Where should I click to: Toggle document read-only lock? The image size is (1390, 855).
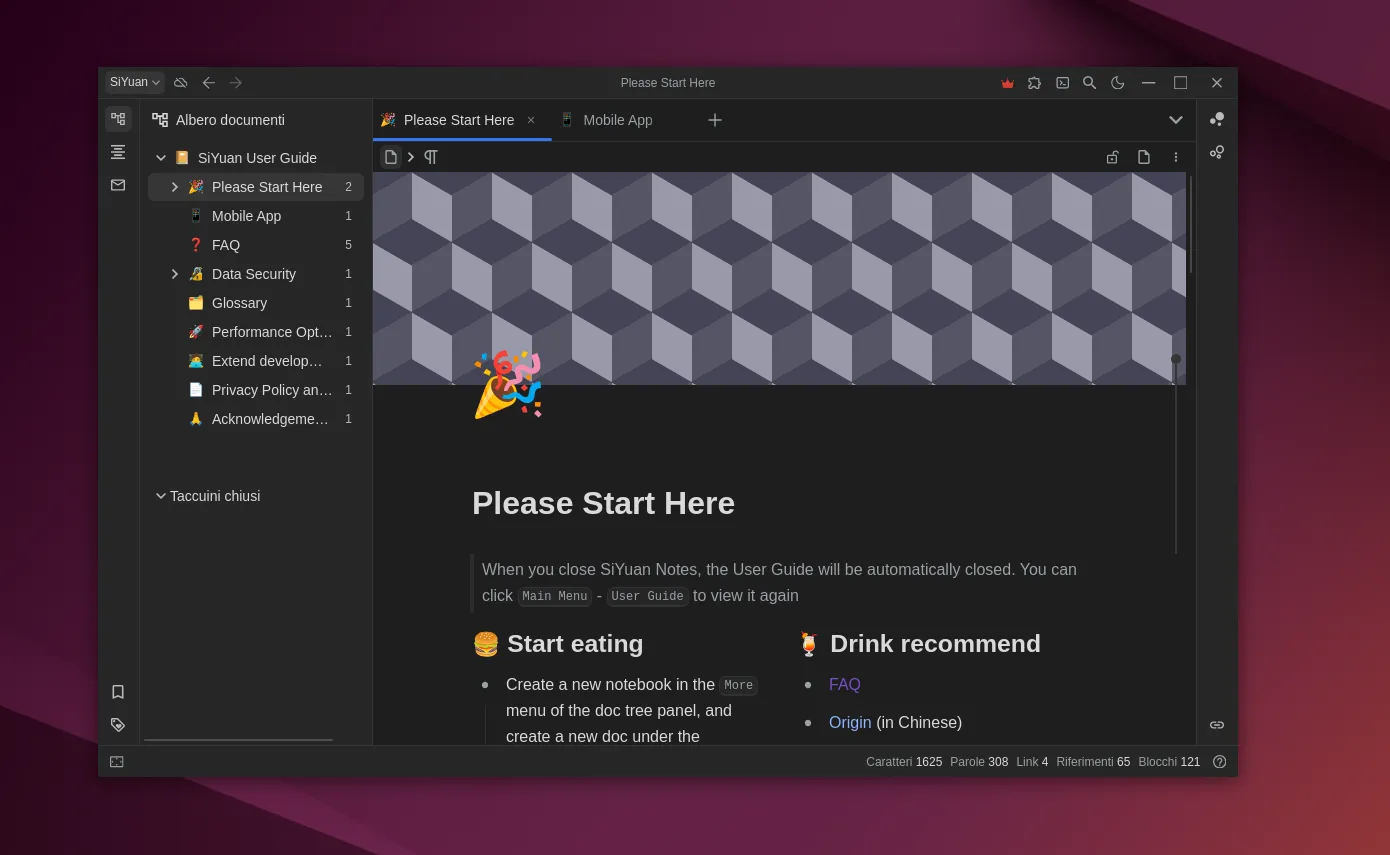coord(1112,157)
